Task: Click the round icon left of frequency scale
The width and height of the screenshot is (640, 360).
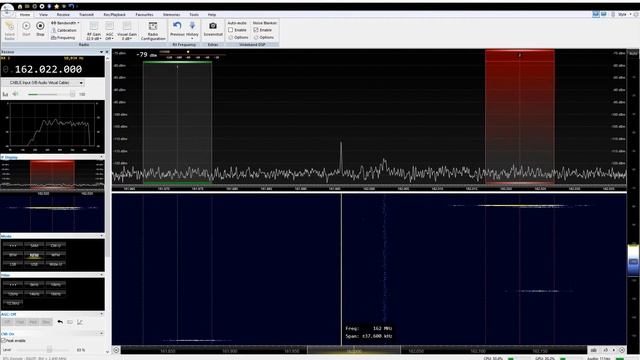Action: pos(116,350)
